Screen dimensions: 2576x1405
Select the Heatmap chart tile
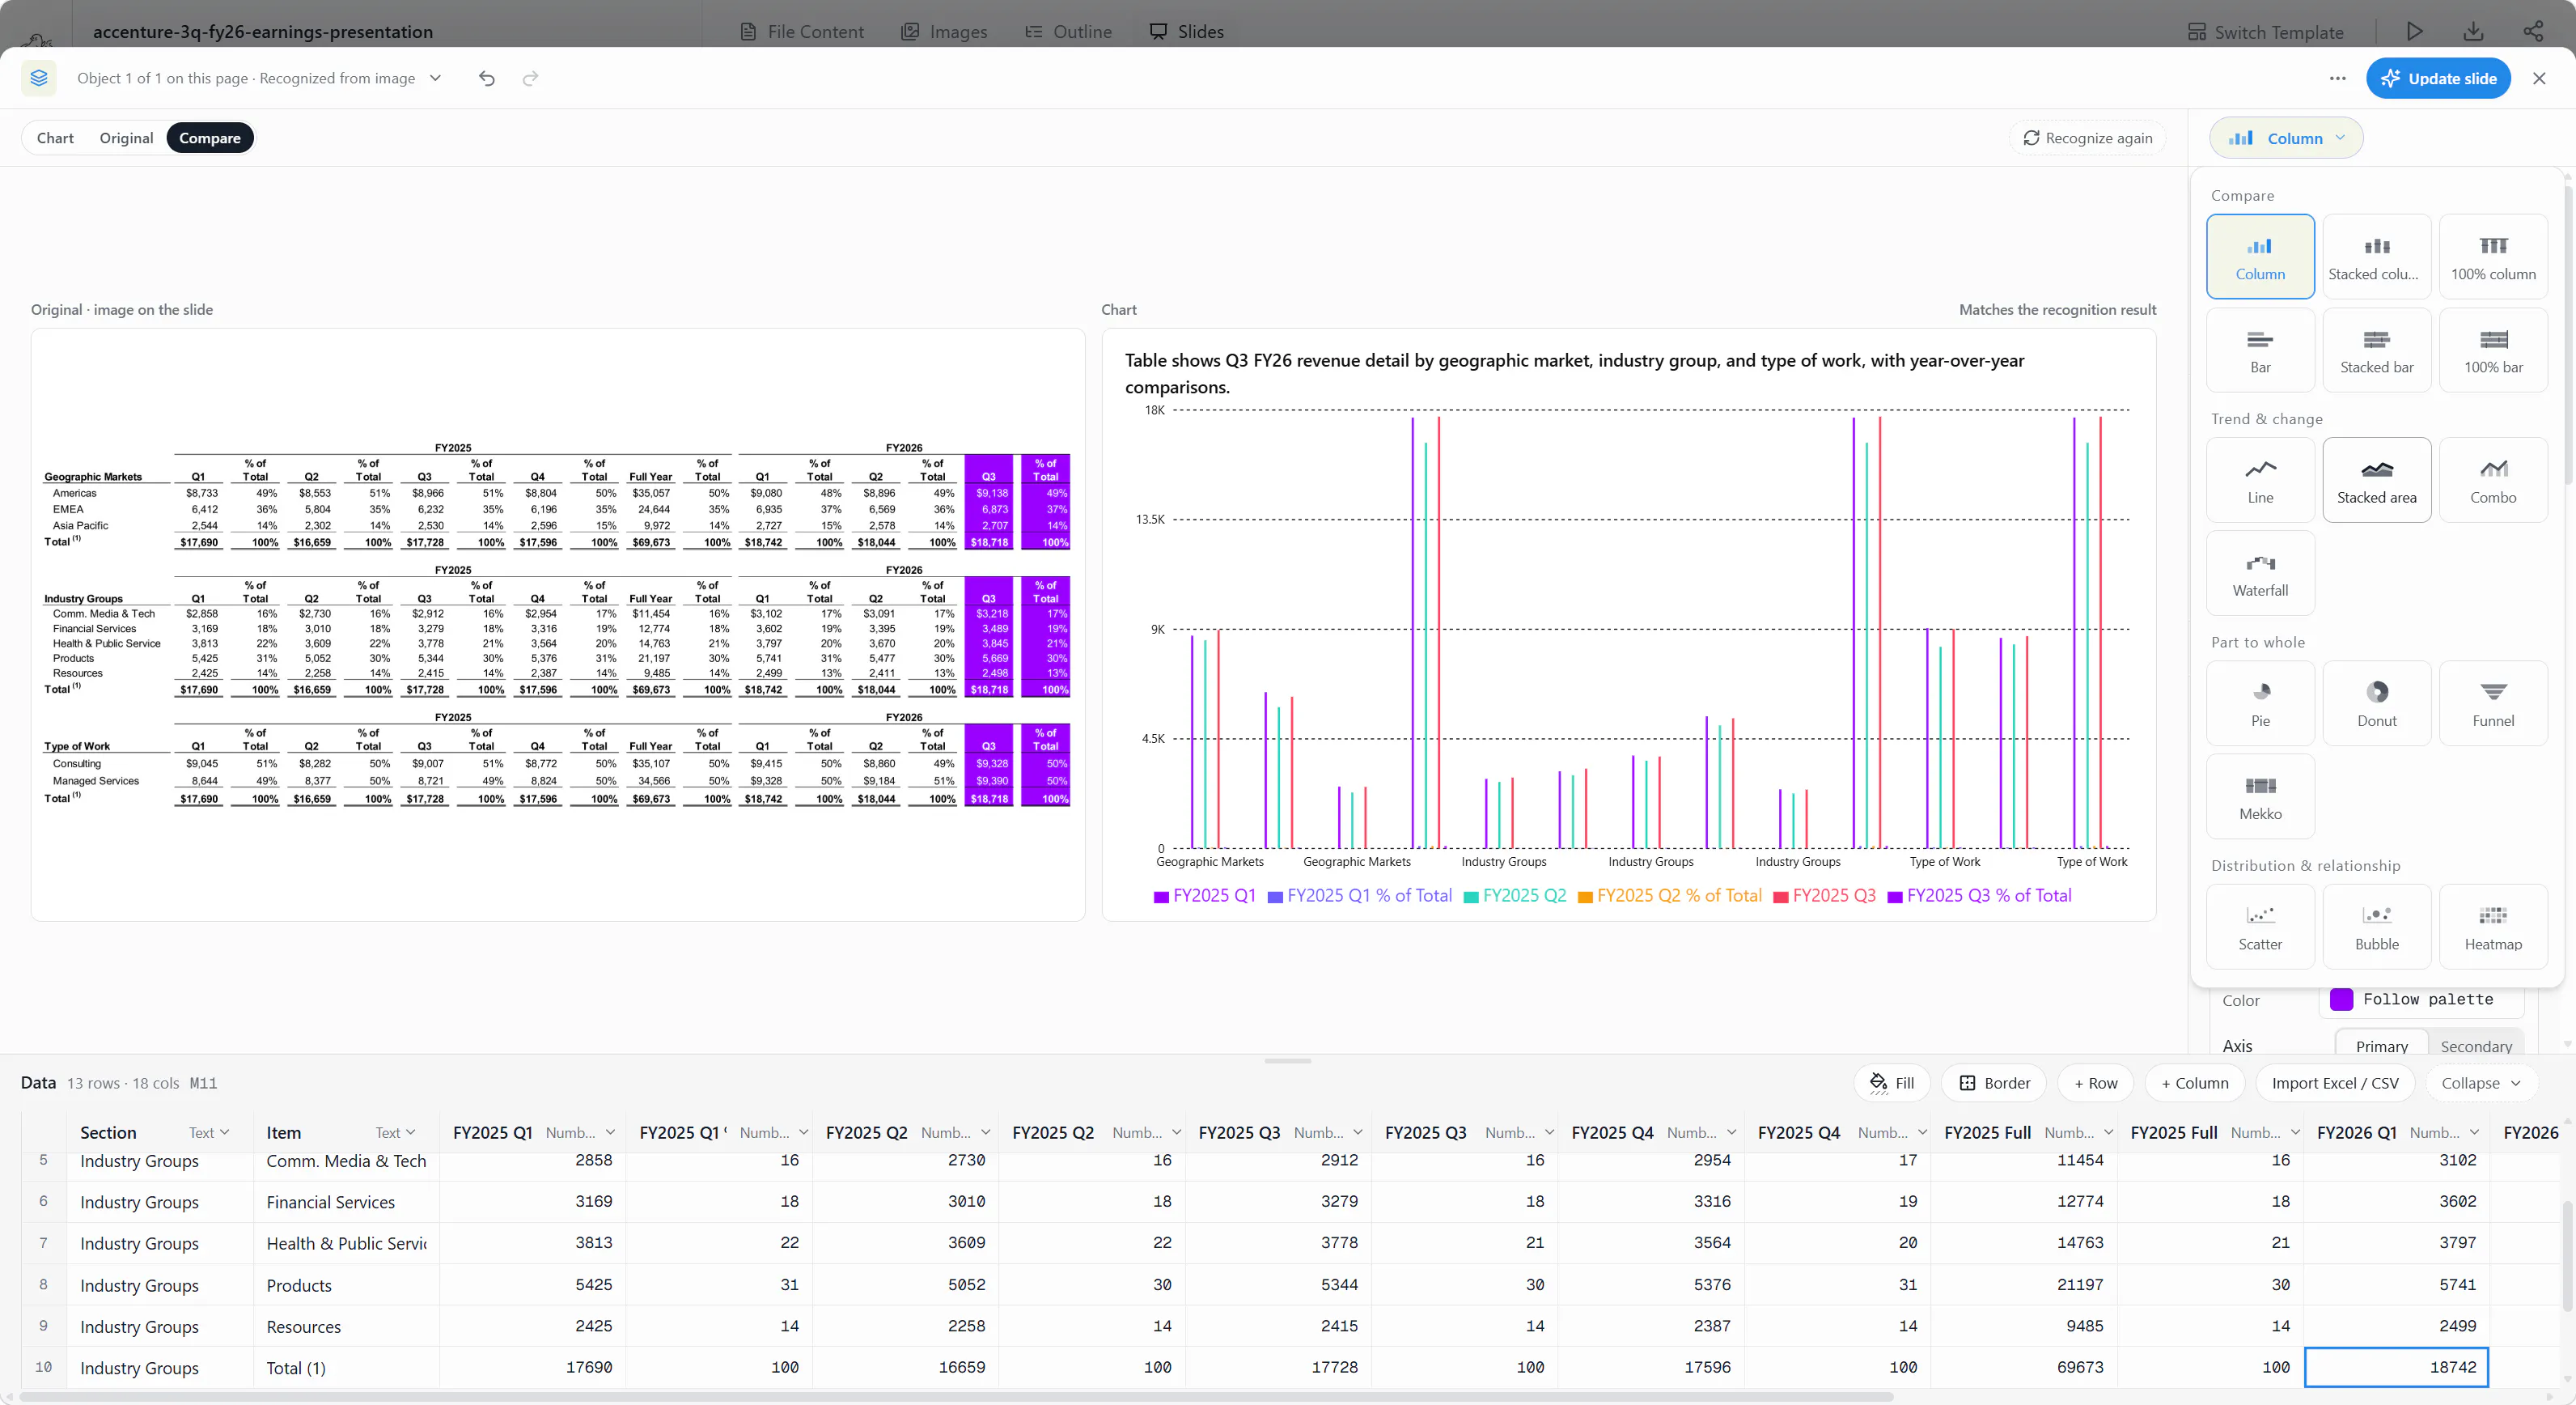pyautogui.click(x=2493, y=926)
